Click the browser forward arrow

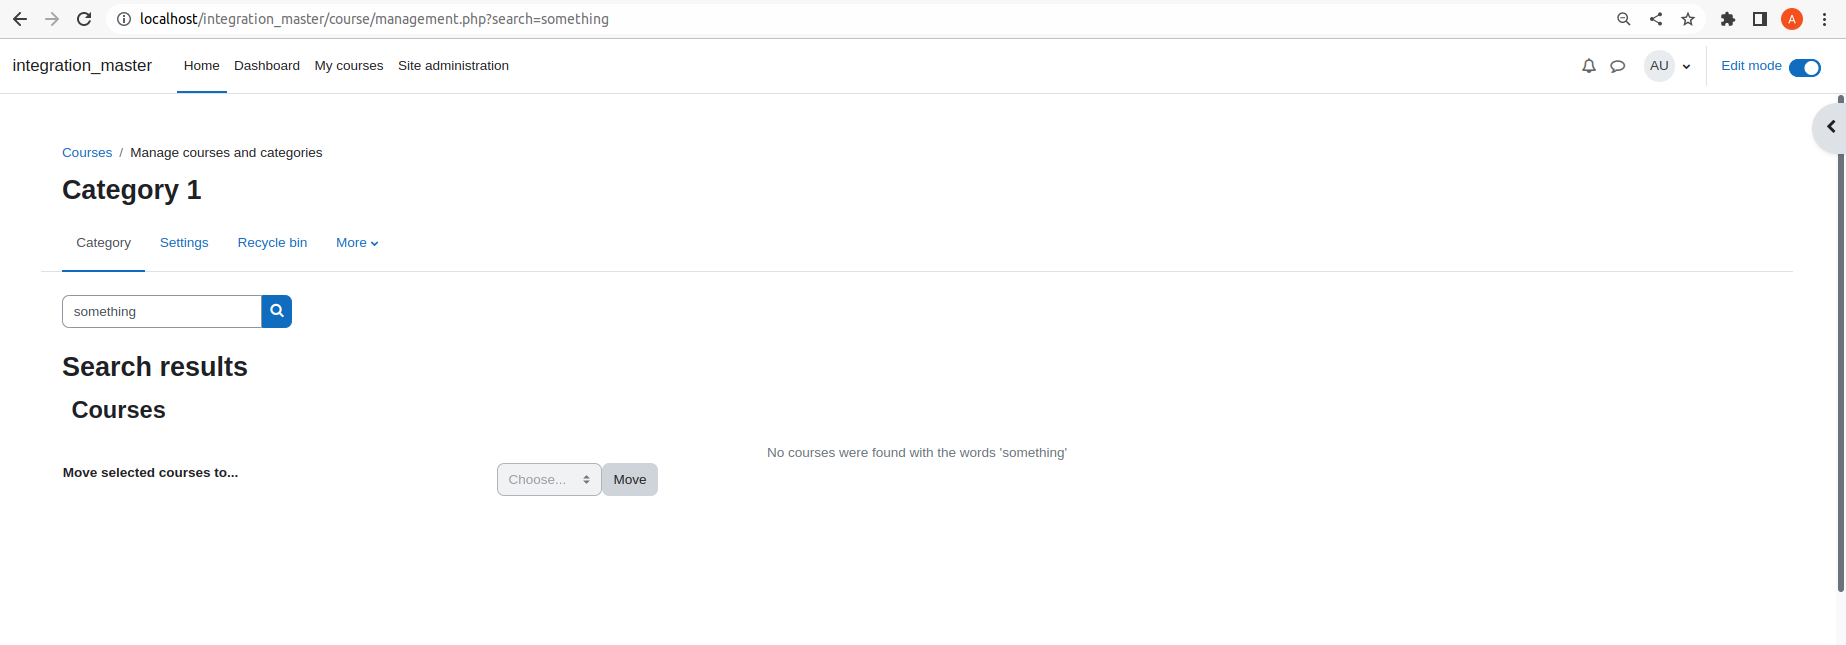point(52,19)
